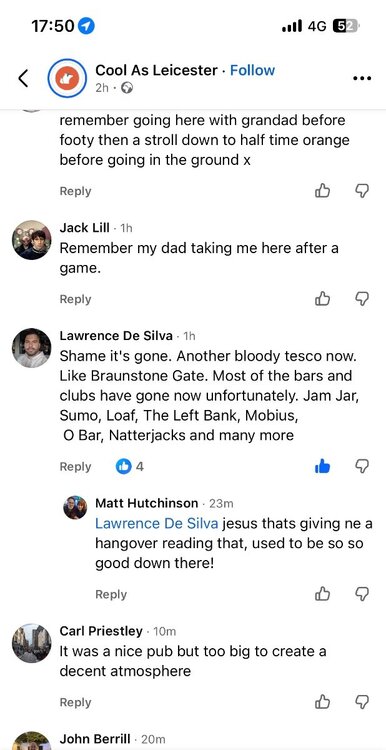Image resolution: width=386 pixels, height=750 pixels.
Task: Open the Lawrence De Silva mention link
Action: coord(157,523)
